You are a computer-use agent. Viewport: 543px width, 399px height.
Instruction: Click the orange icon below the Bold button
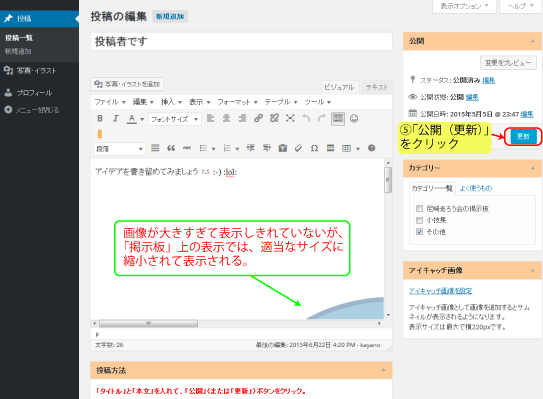[100, 134]
